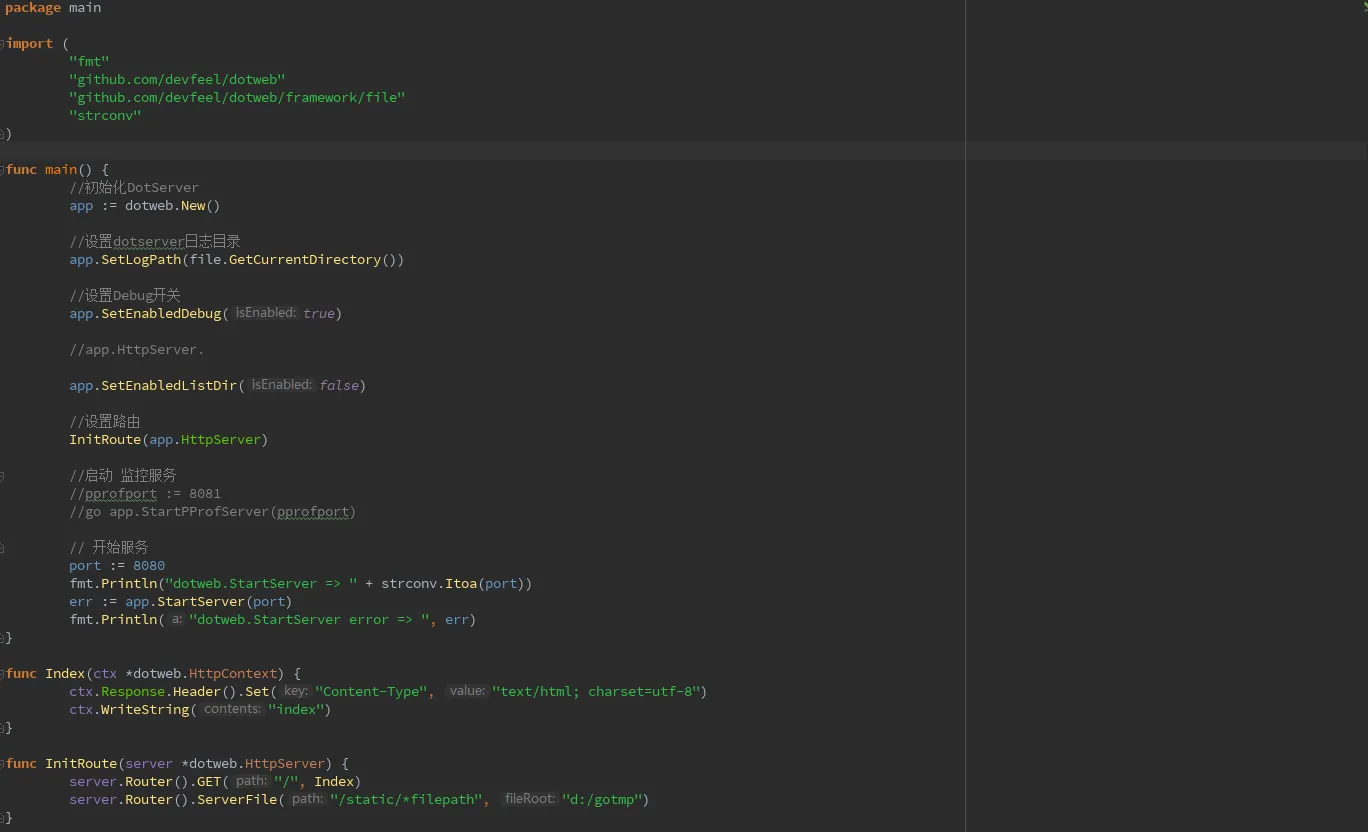Place cursor on the empty highlighted line
This screenshot has height=832, width=1368.
(683, 151)
